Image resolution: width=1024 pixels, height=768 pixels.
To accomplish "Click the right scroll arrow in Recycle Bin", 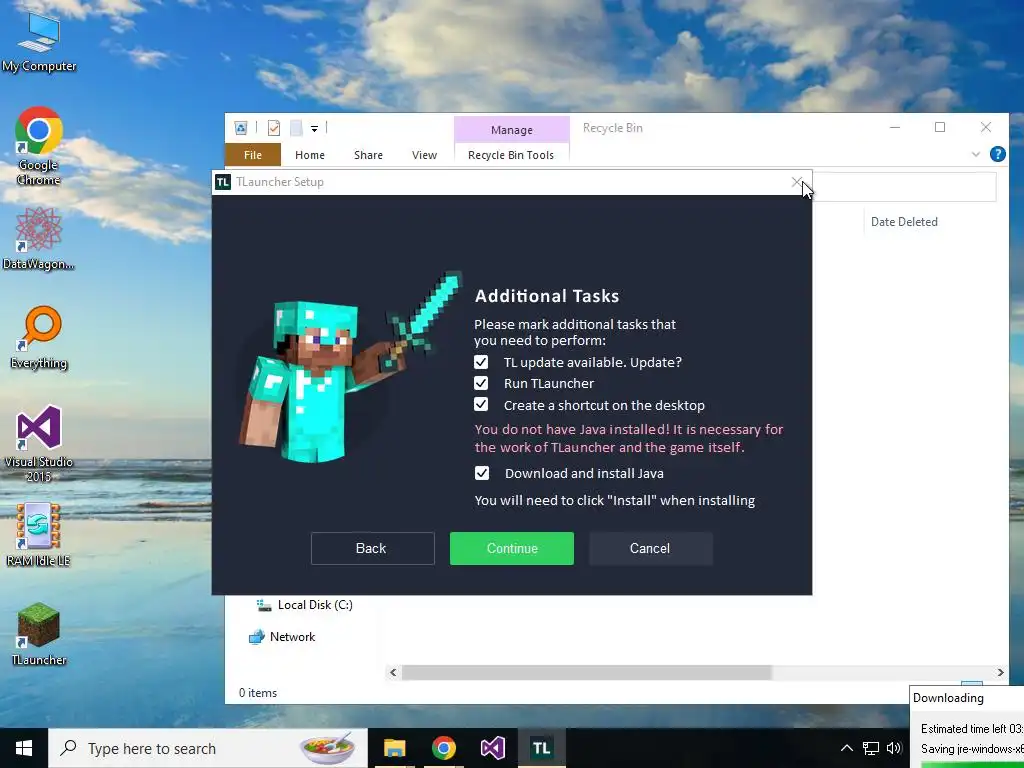I will [x=1000, y=672].
